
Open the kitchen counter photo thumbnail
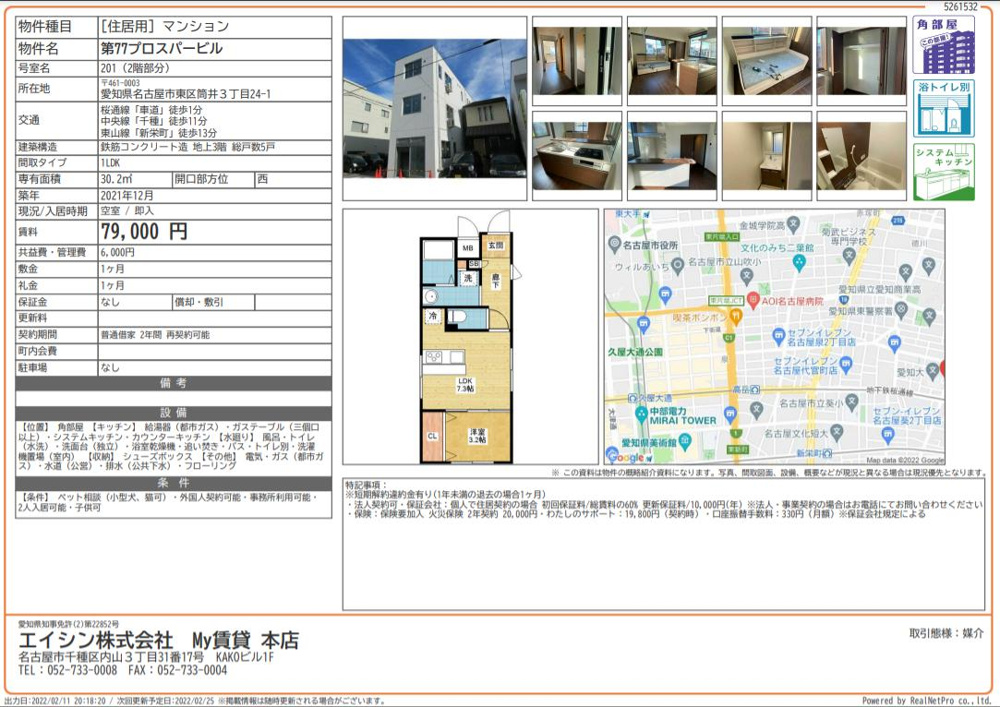point(672,156)
